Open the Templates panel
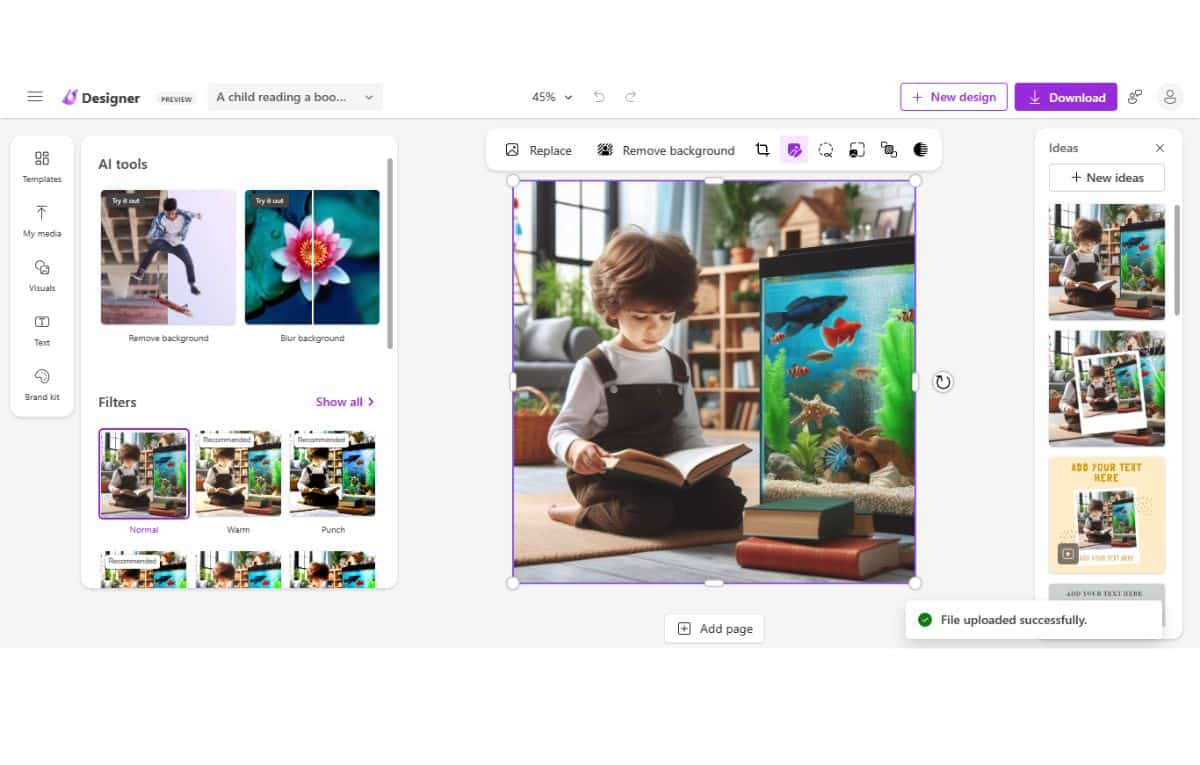Viewport: 1200px width, 765px height. [42, 166]
